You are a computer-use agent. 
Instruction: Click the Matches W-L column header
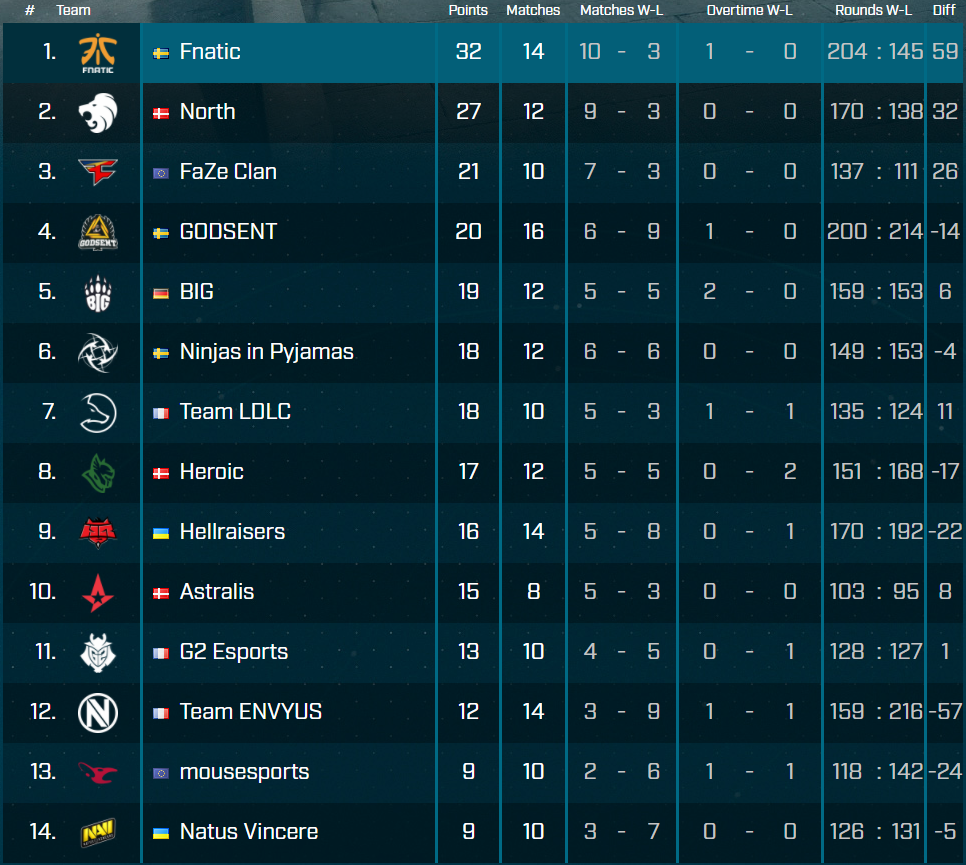pyautogui.click(x=622, y=10)
